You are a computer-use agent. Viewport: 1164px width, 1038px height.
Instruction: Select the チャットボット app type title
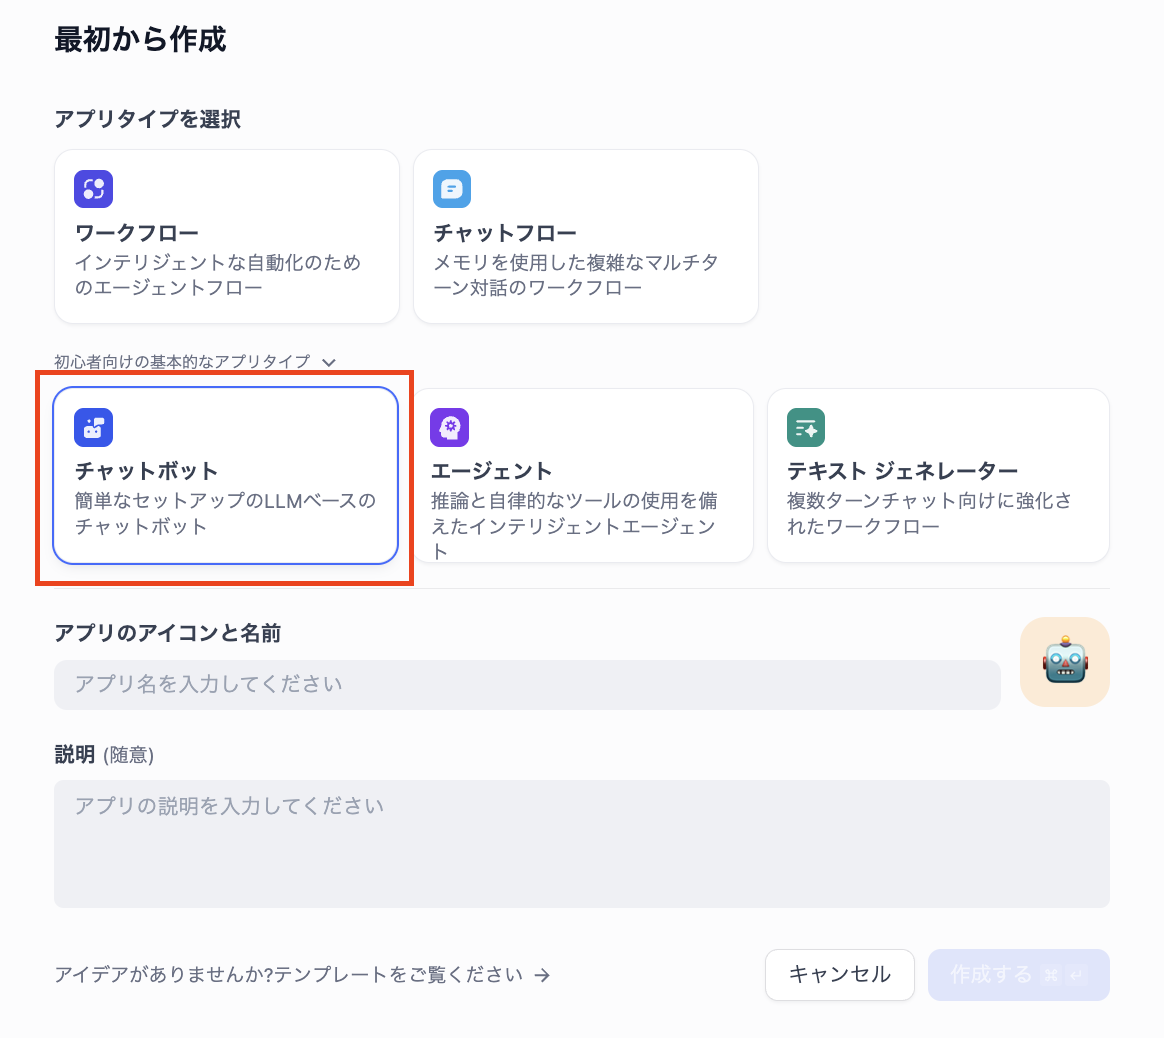[146, 471]
